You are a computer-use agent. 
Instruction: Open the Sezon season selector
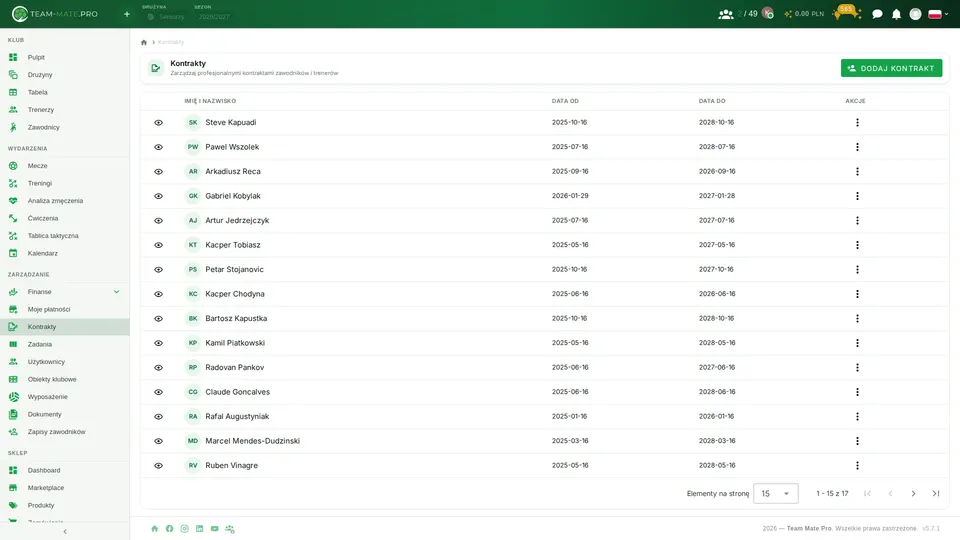[212, 13]
